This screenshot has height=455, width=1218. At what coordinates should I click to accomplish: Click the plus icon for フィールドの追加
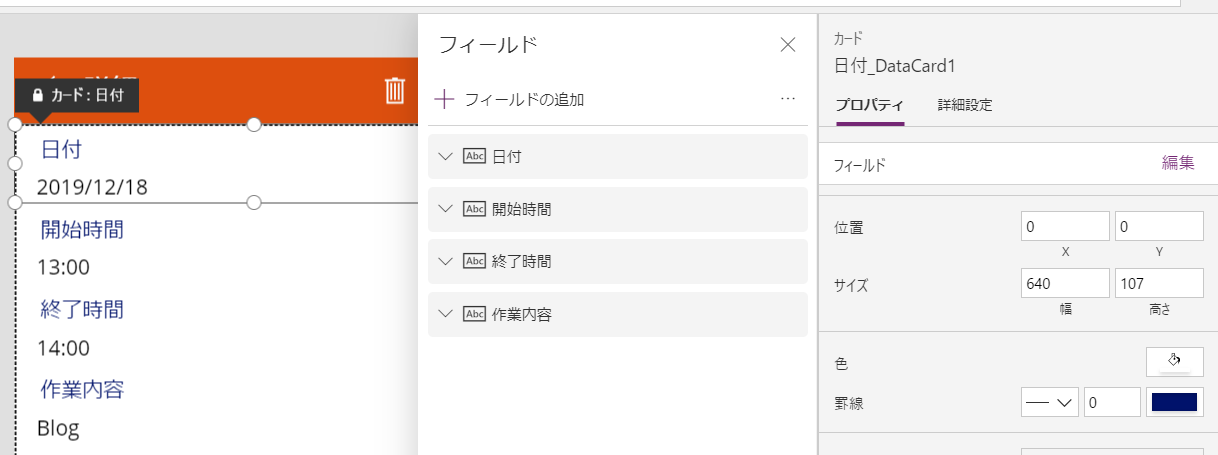[x=445, y=99]
